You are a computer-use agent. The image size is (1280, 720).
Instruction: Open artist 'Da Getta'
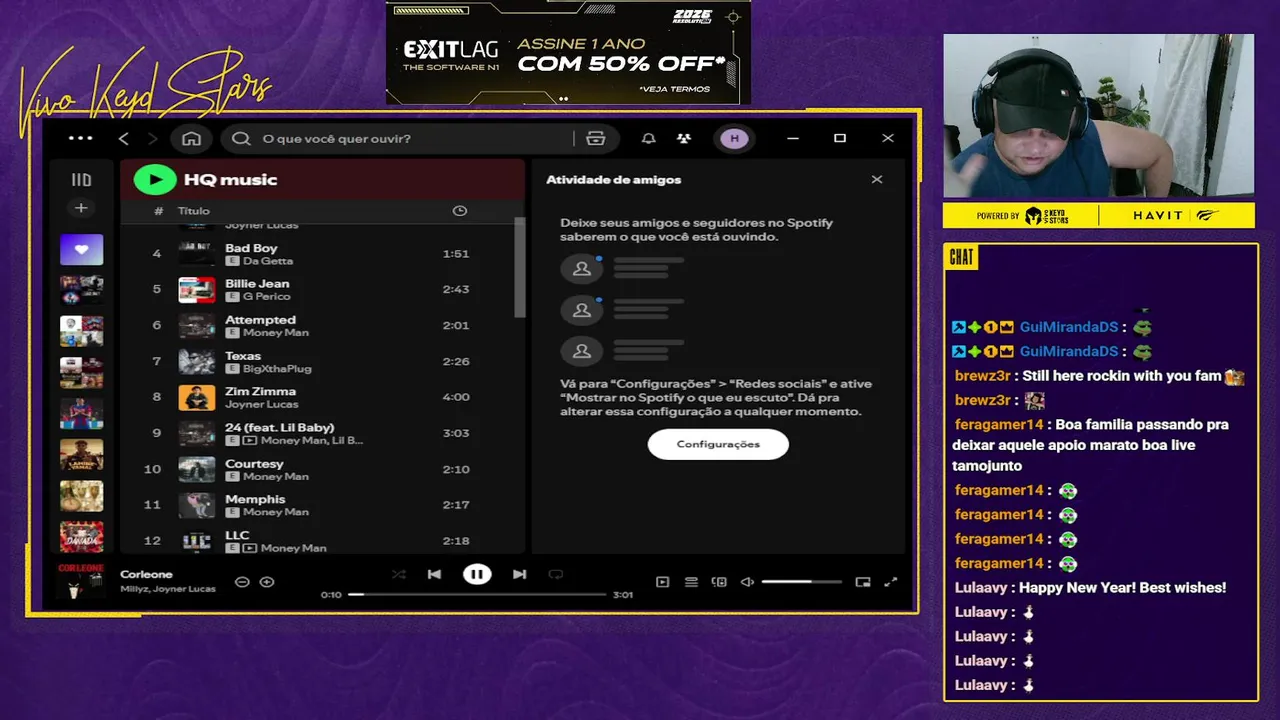pos(267,261)
